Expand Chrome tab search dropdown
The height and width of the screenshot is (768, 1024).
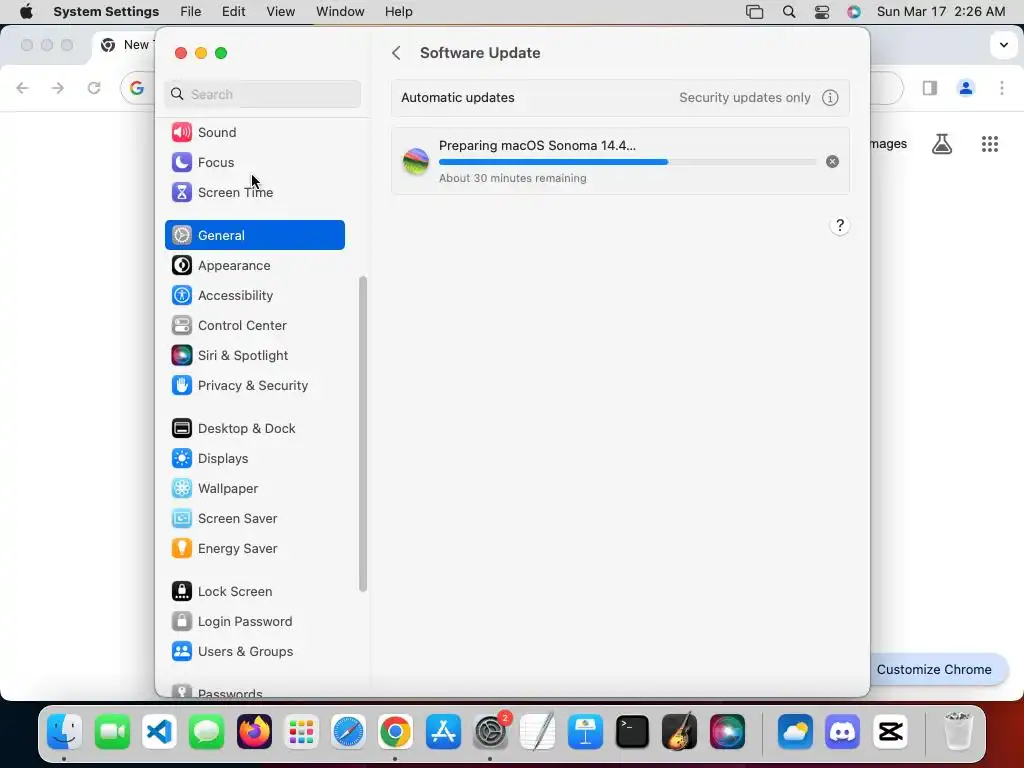click(x=1004, y=45)
